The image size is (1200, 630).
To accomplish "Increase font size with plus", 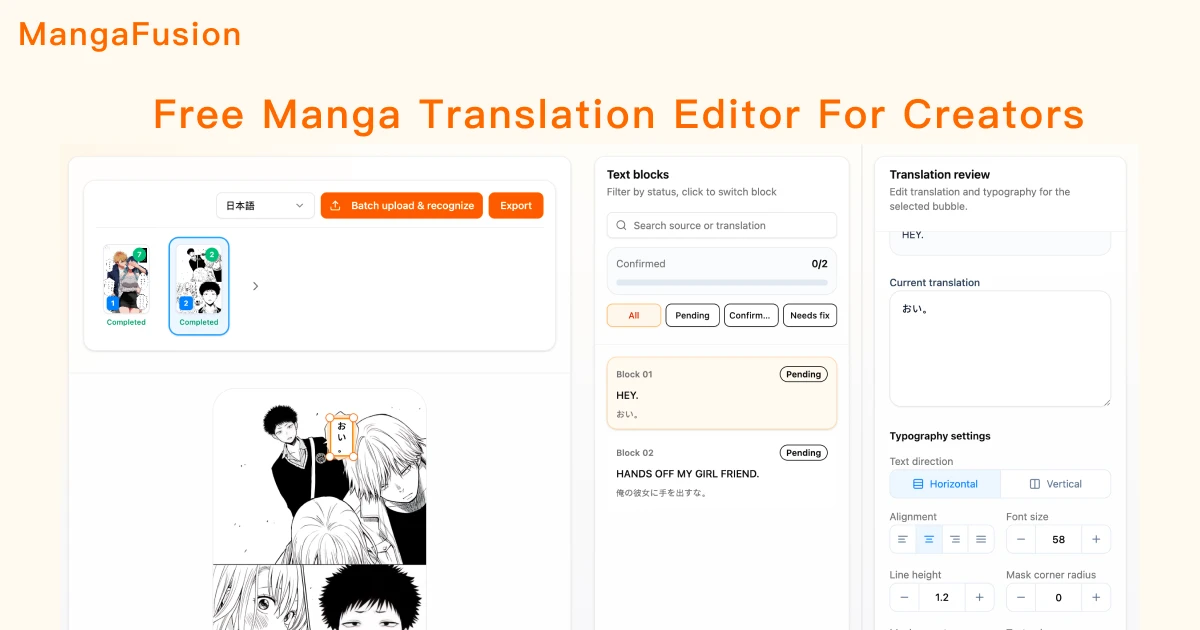I will [x=1096, y=539].
